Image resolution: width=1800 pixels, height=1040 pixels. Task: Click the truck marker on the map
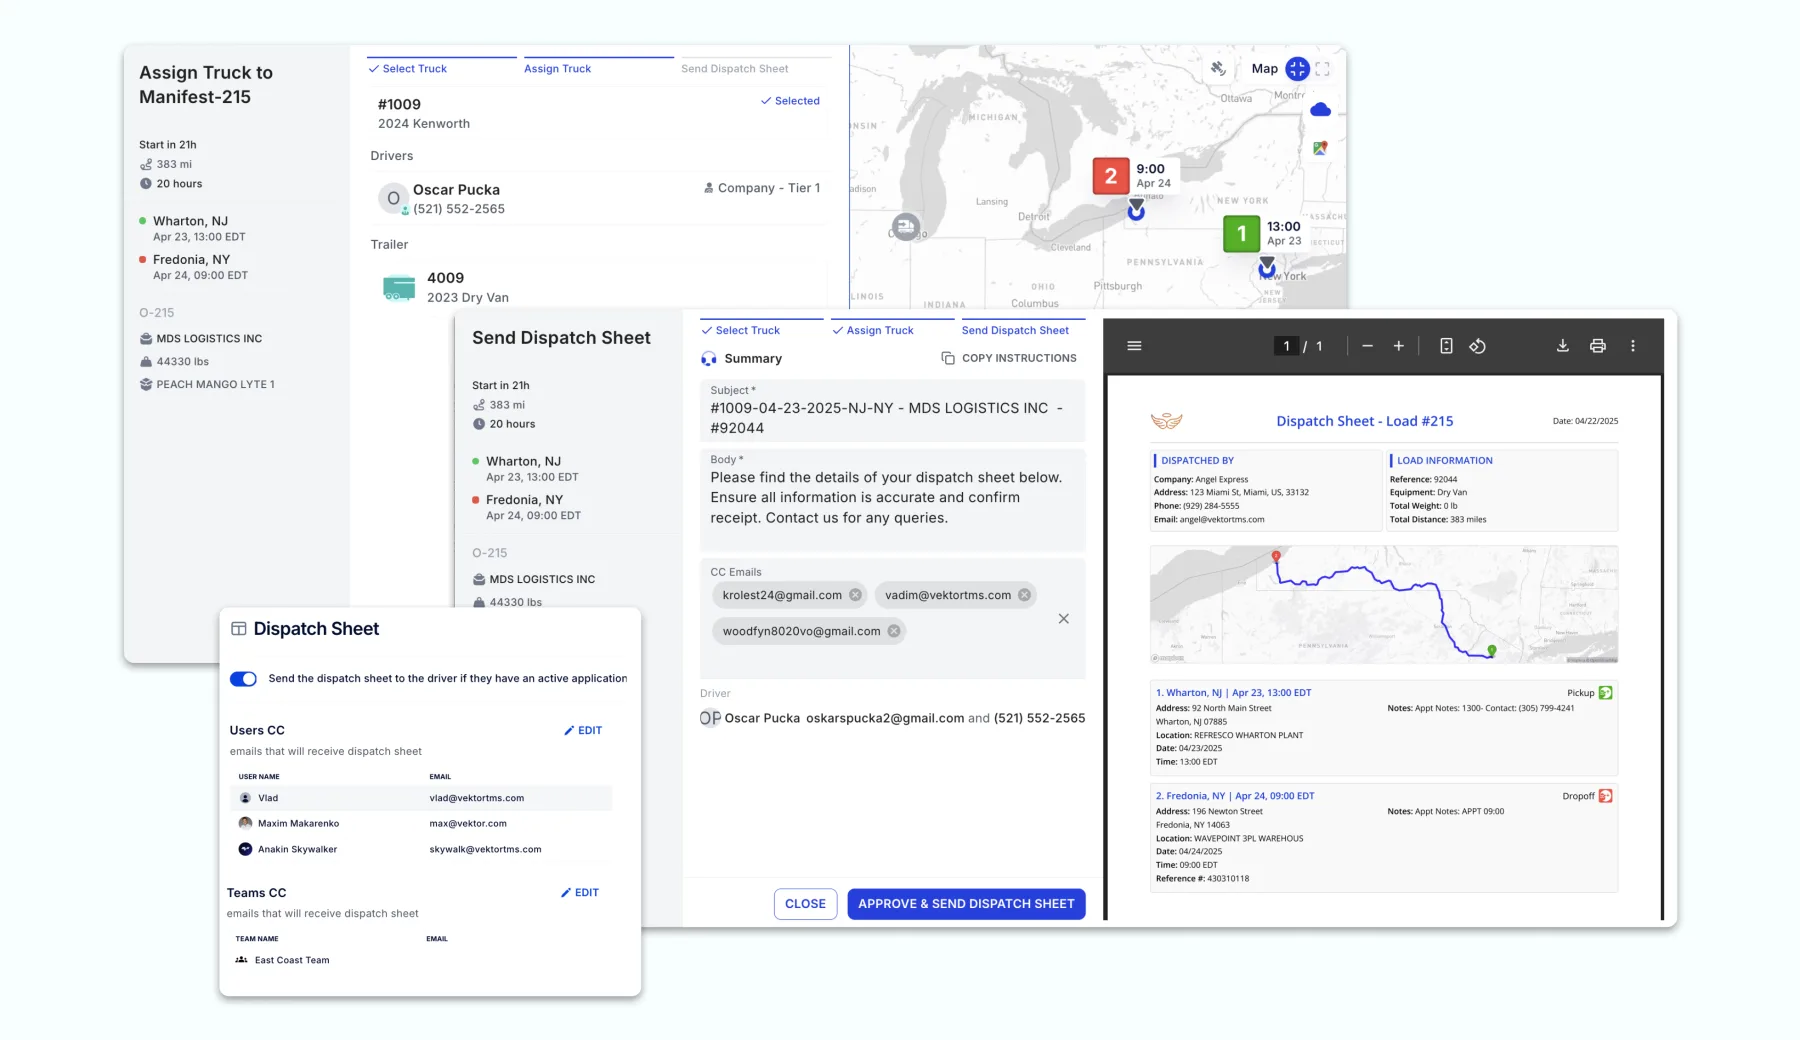tap(905, 227)
